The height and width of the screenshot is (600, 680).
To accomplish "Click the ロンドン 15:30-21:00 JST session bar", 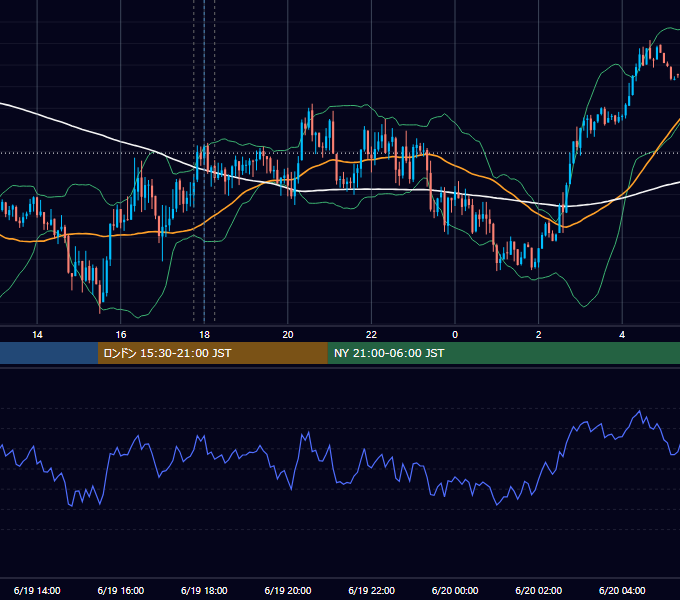I will click(x=212, y=353).
